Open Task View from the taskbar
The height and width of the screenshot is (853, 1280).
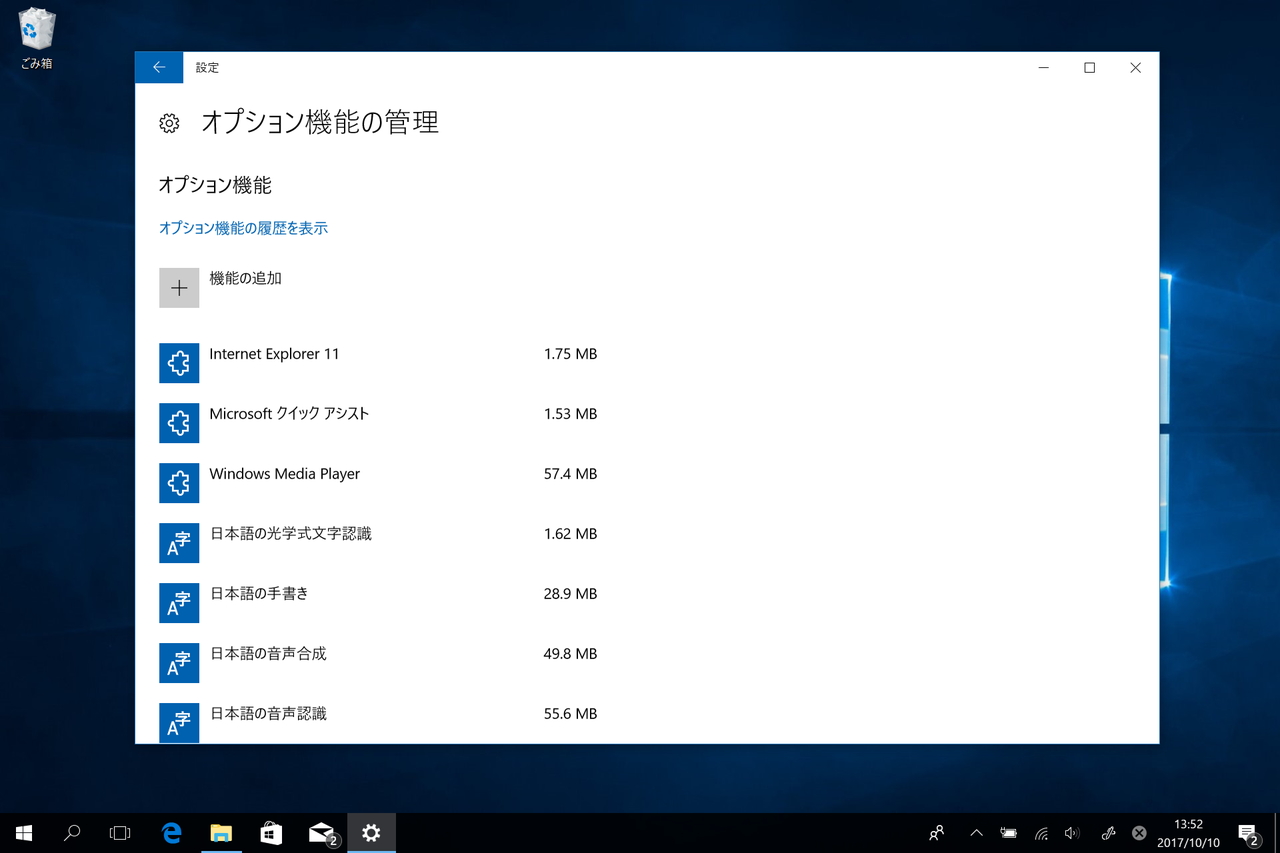[x=120, y=833]
